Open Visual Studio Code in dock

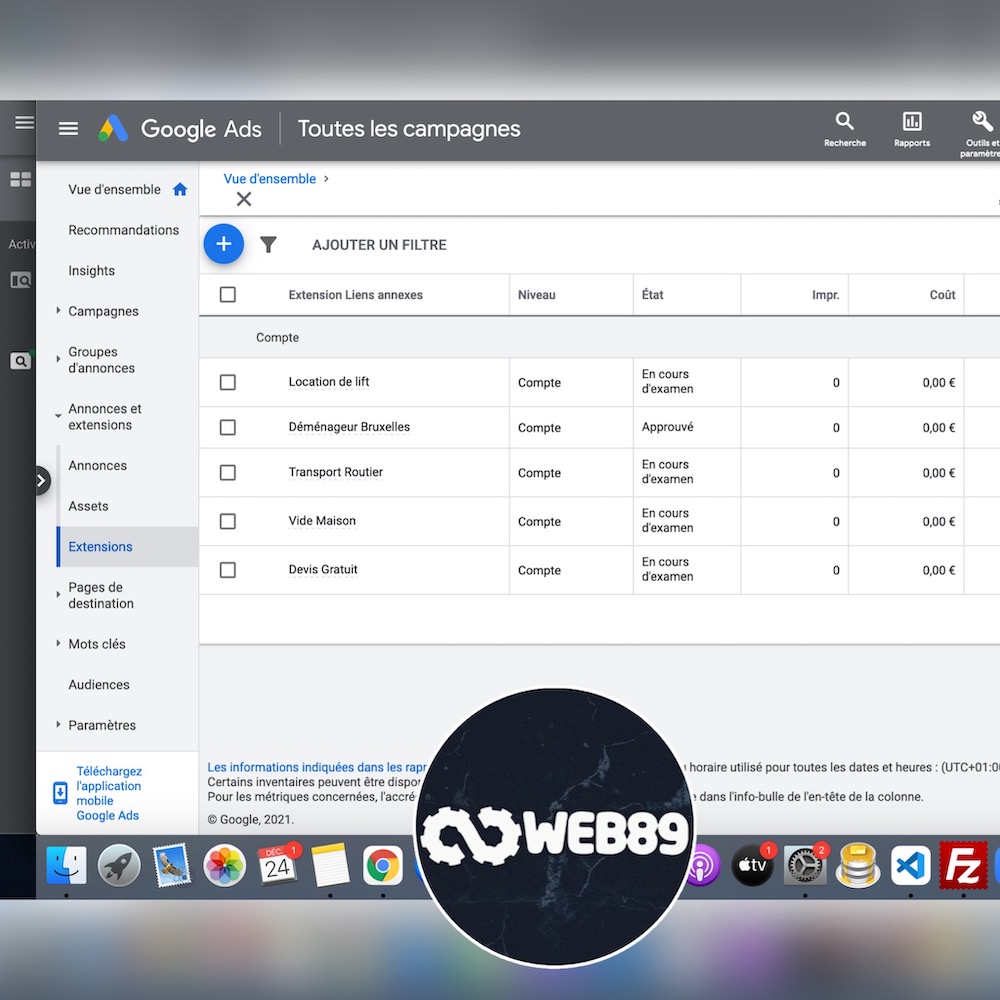911,865
